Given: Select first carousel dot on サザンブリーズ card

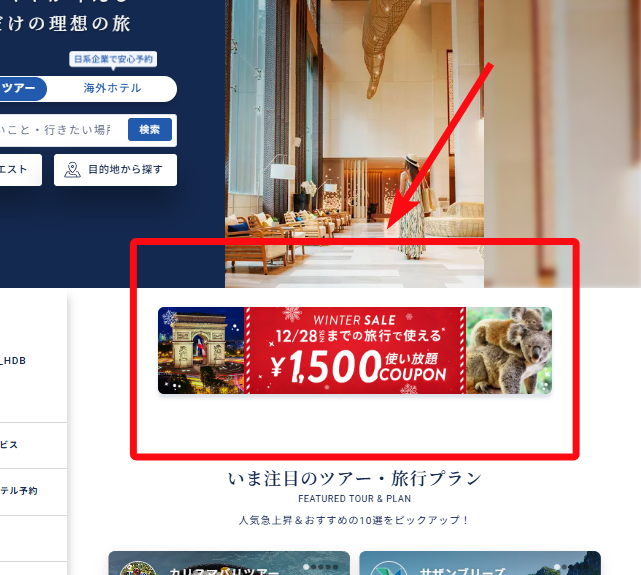Looking at the screenshot, I should 557,567.
